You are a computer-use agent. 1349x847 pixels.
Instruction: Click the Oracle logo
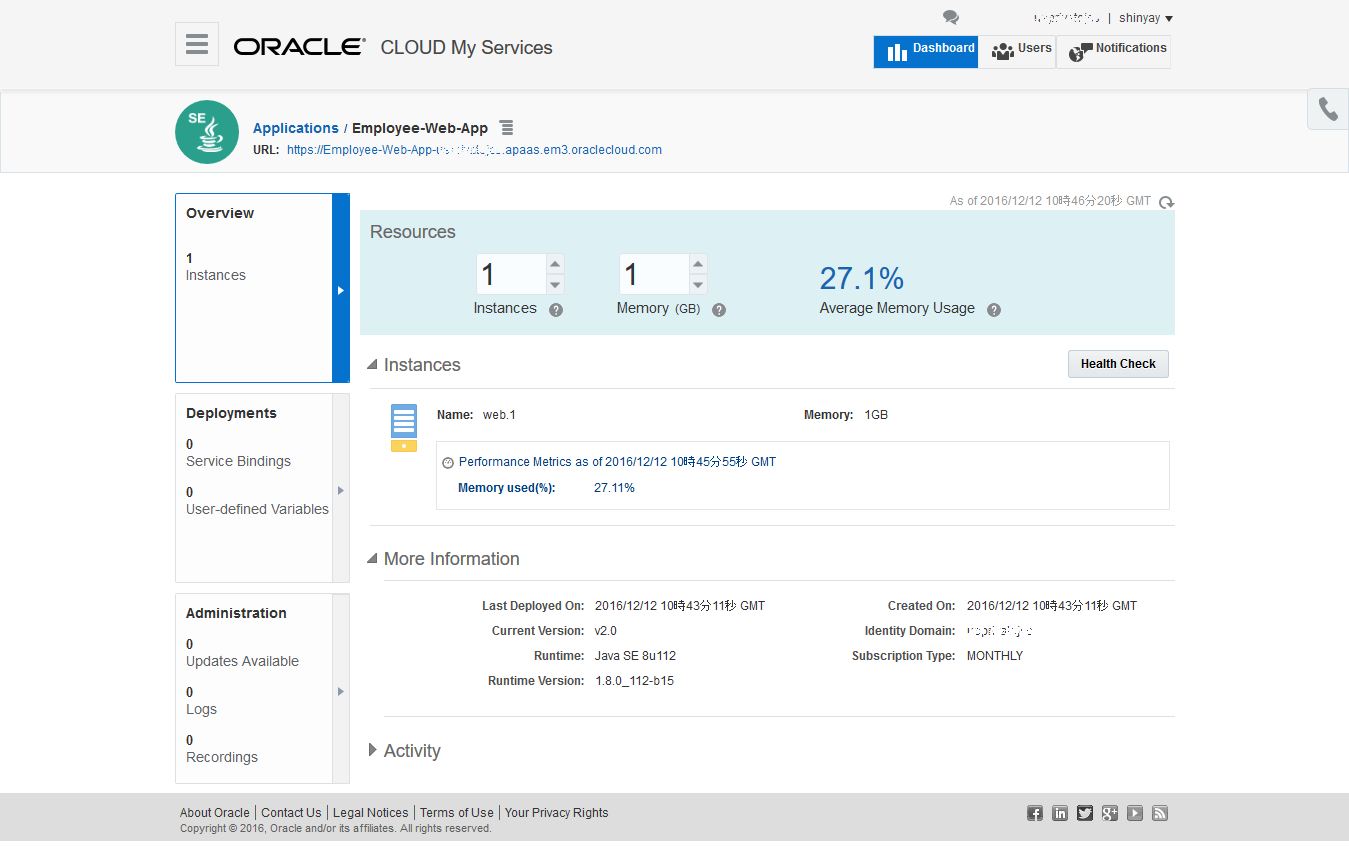click(300, 47)
